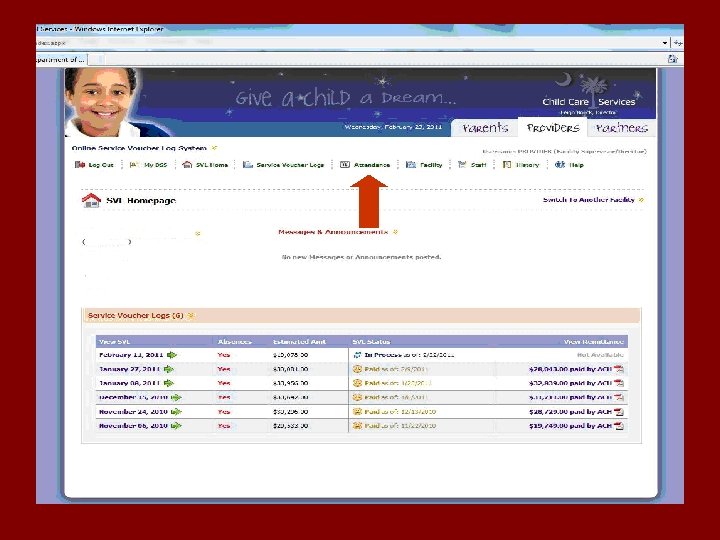Click the Estimated Amt column header
Image resolution: width=720 pixels, height=540 pixels.
pyautogui.click(x=299, y=342)
